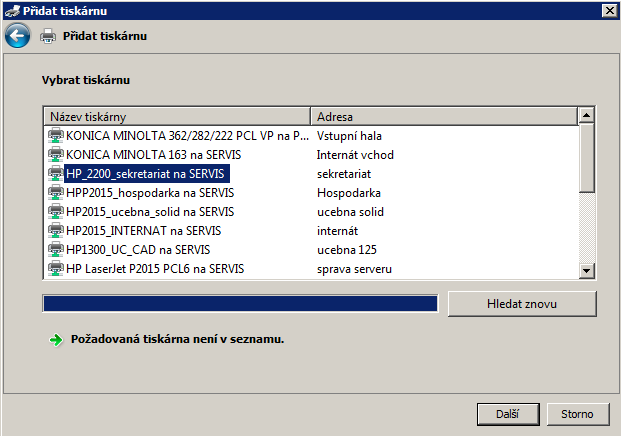Open Požadovaná tiskárna není v seznamu link
This screenshot has width=621, height=436.
point(177,339)
